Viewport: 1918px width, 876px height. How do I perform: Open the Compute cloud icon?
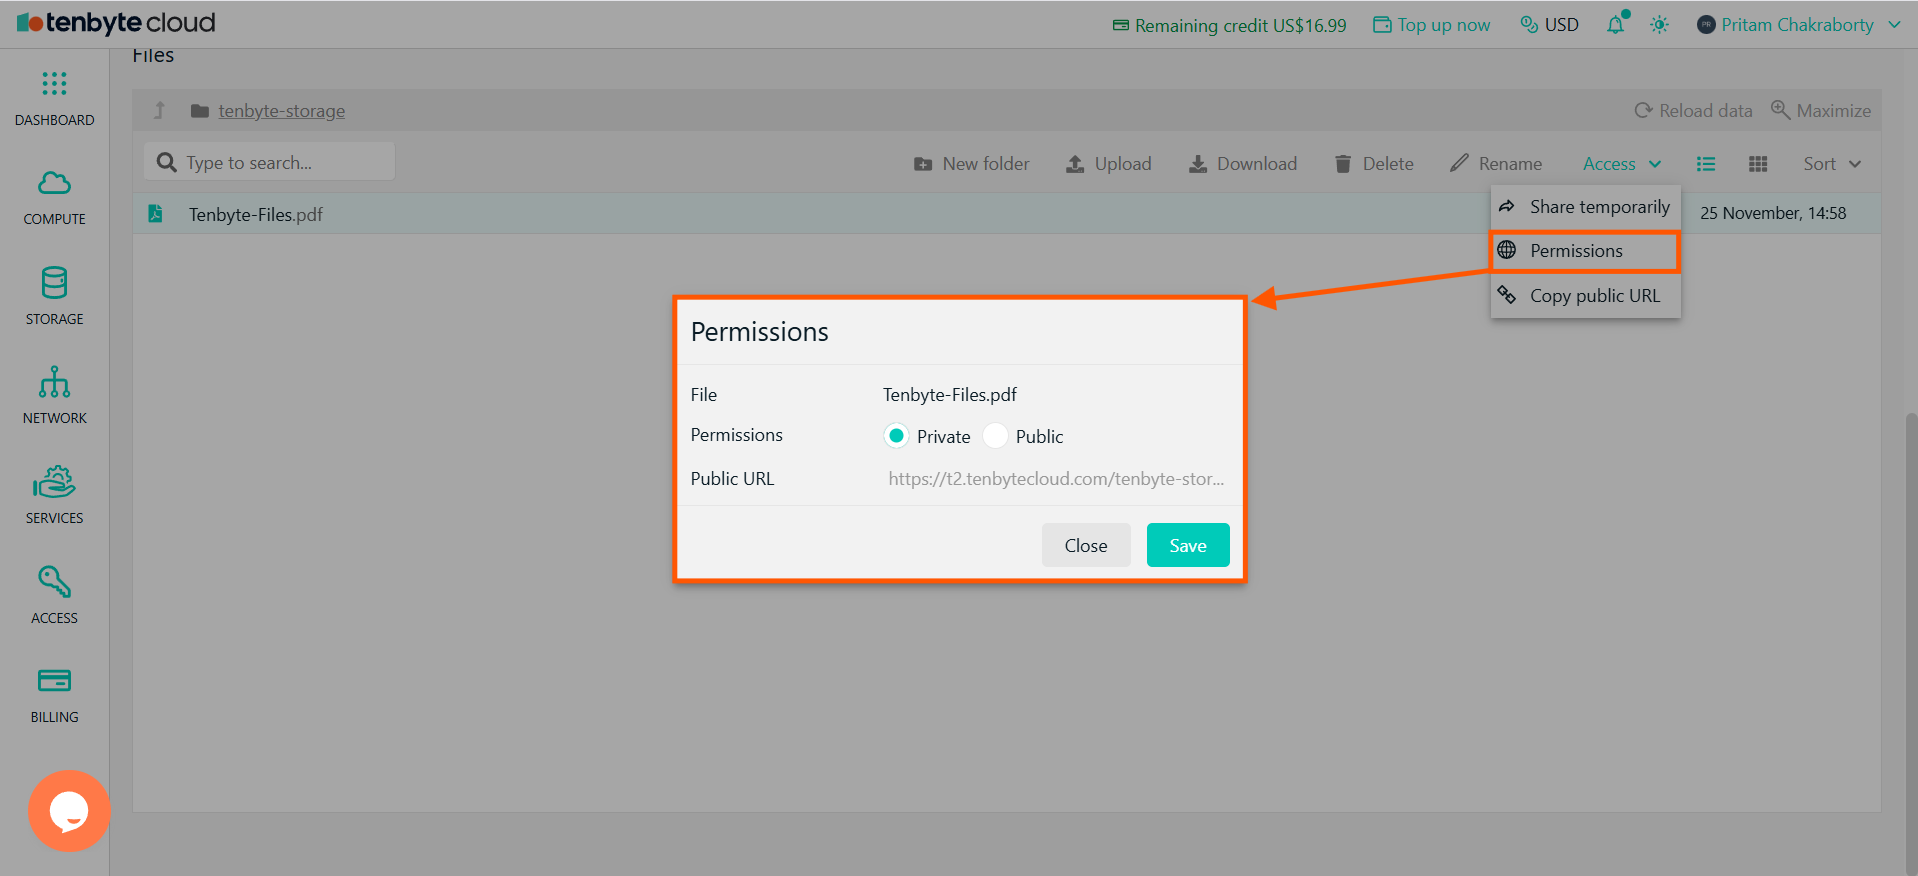[x=54, y=183]
